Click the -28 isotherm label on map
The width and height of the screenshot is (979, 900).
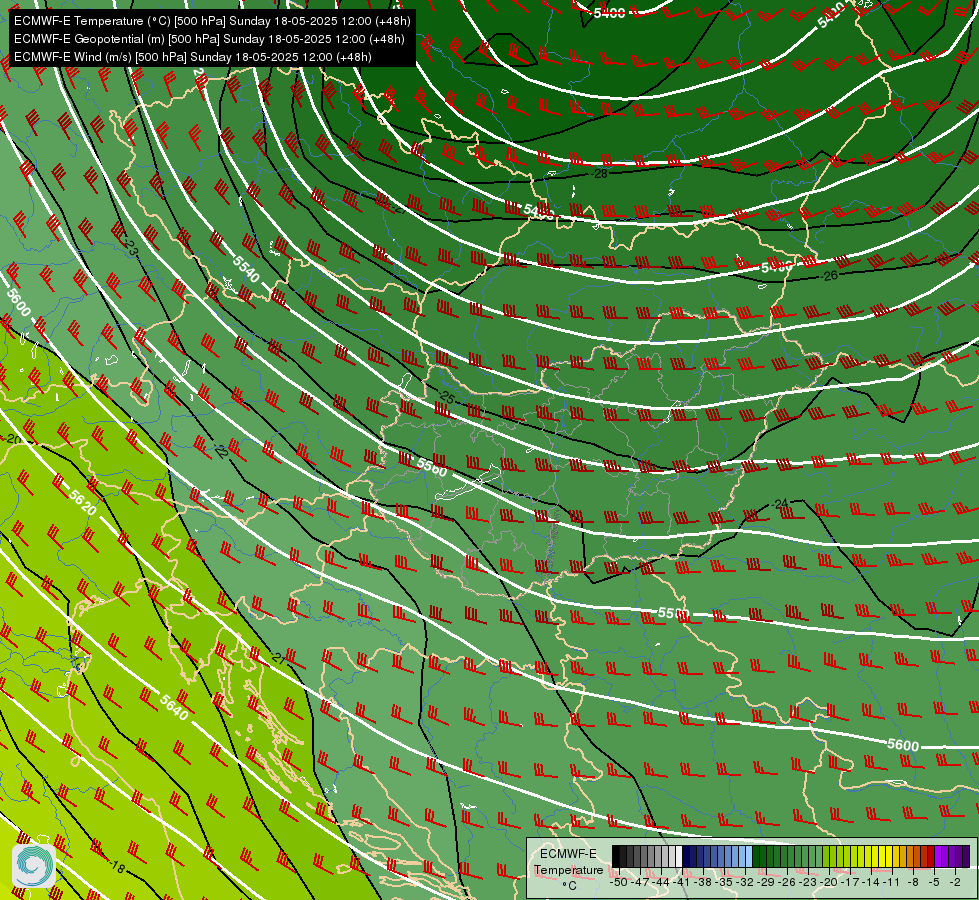coord(600,174)
